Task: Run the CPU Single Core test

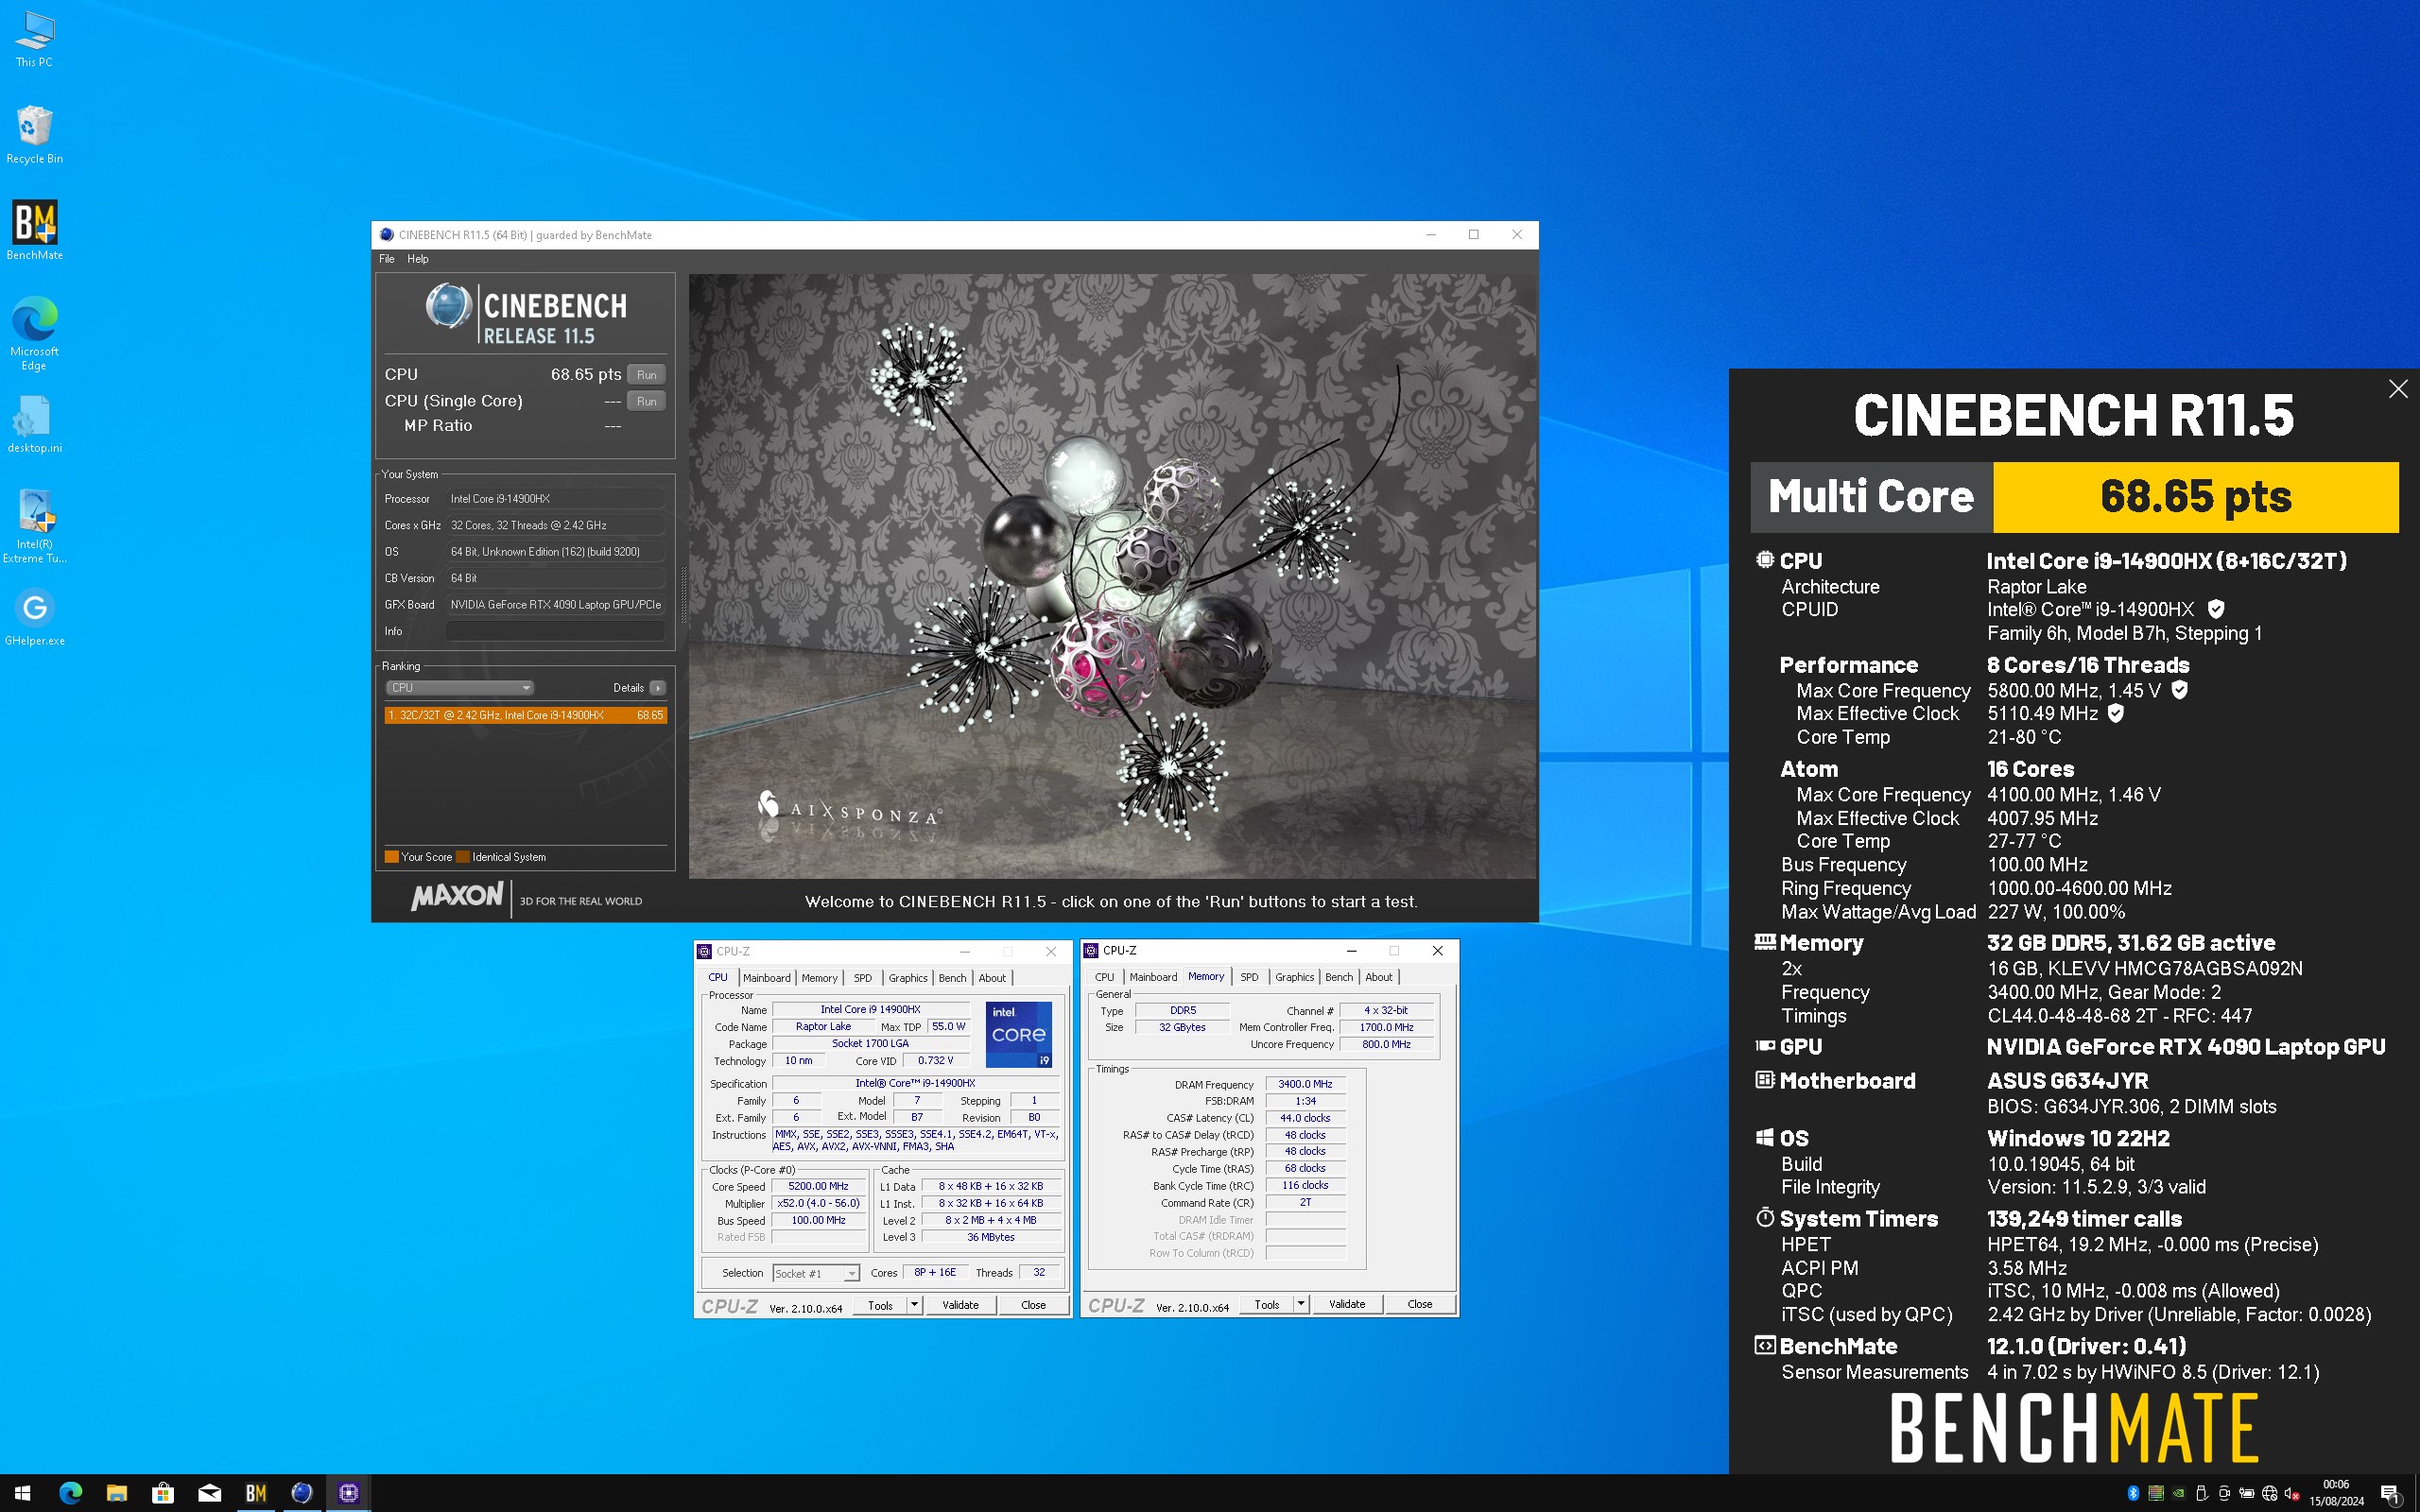Action: click(647, 401)
